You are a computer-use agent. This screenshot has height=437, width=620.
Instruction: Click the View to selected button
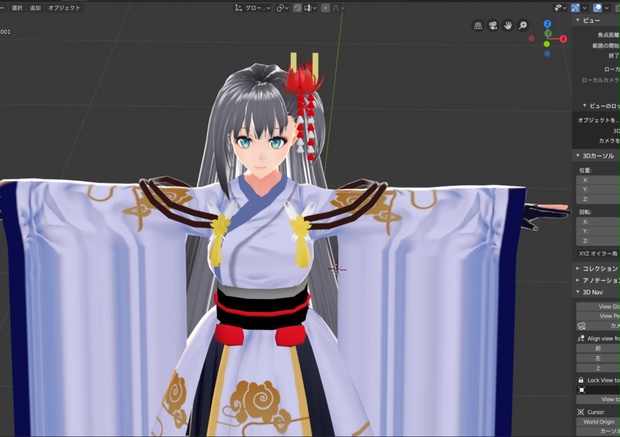coord(598,399)
